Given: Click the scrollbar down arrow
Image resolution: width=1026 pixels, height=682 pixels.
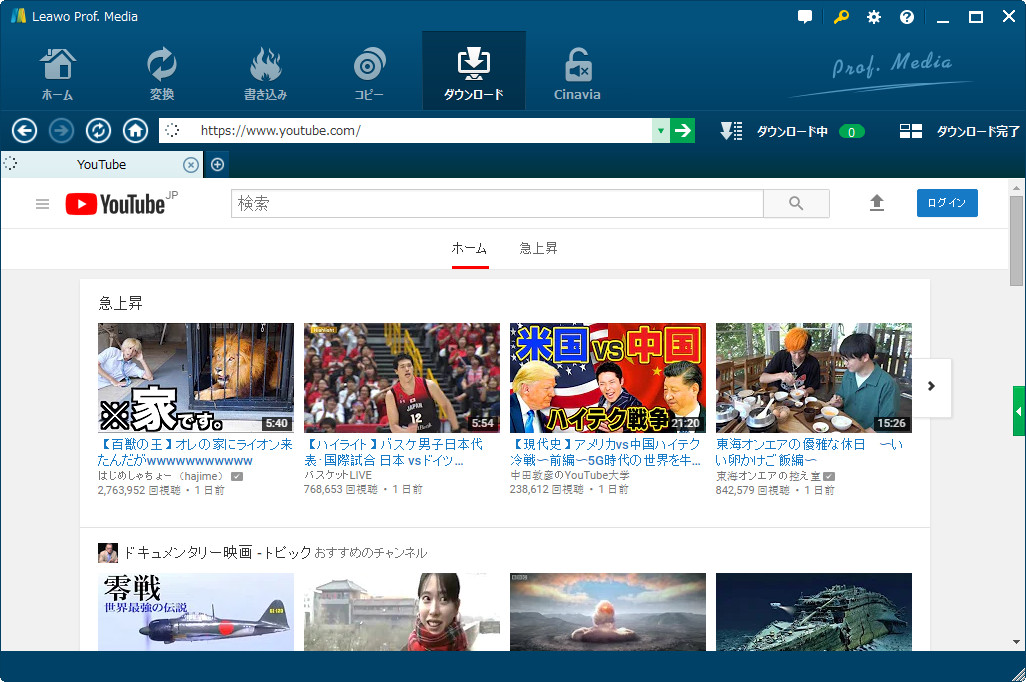Looking at the screenshot, I should [x=1016, y=643].
